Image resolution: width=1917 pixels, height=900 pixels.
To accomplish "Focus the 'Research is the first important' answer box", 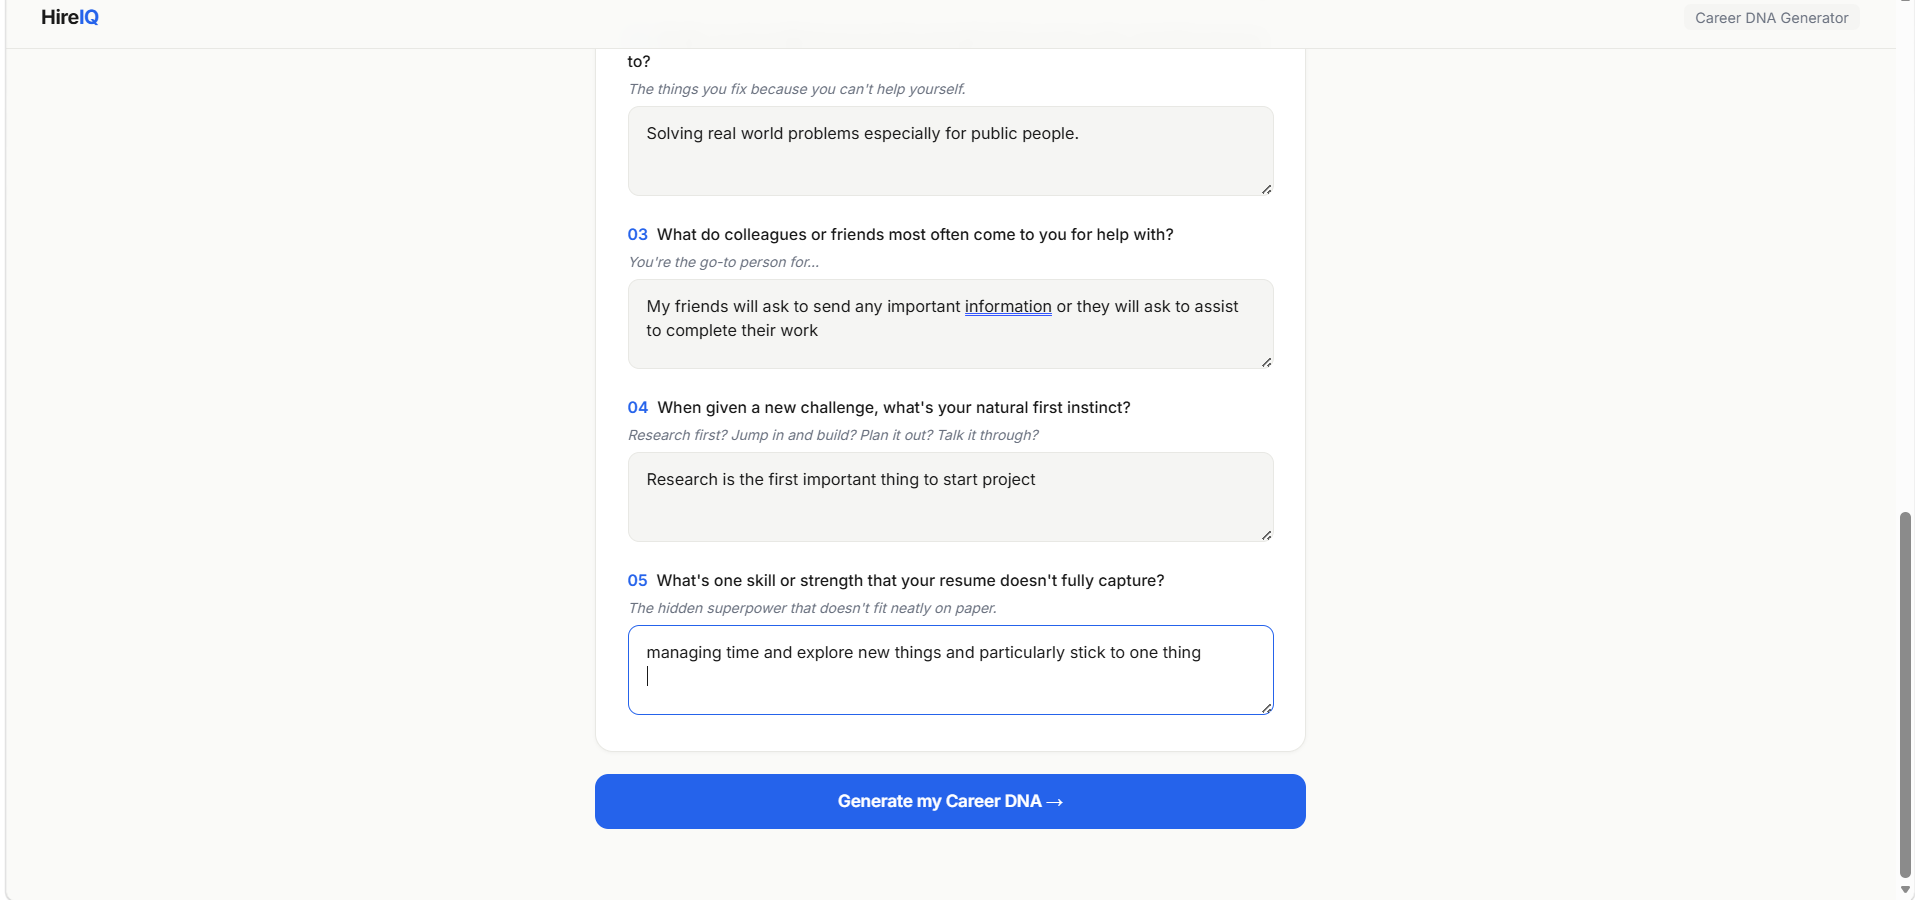I will click(x=950, y=497).
